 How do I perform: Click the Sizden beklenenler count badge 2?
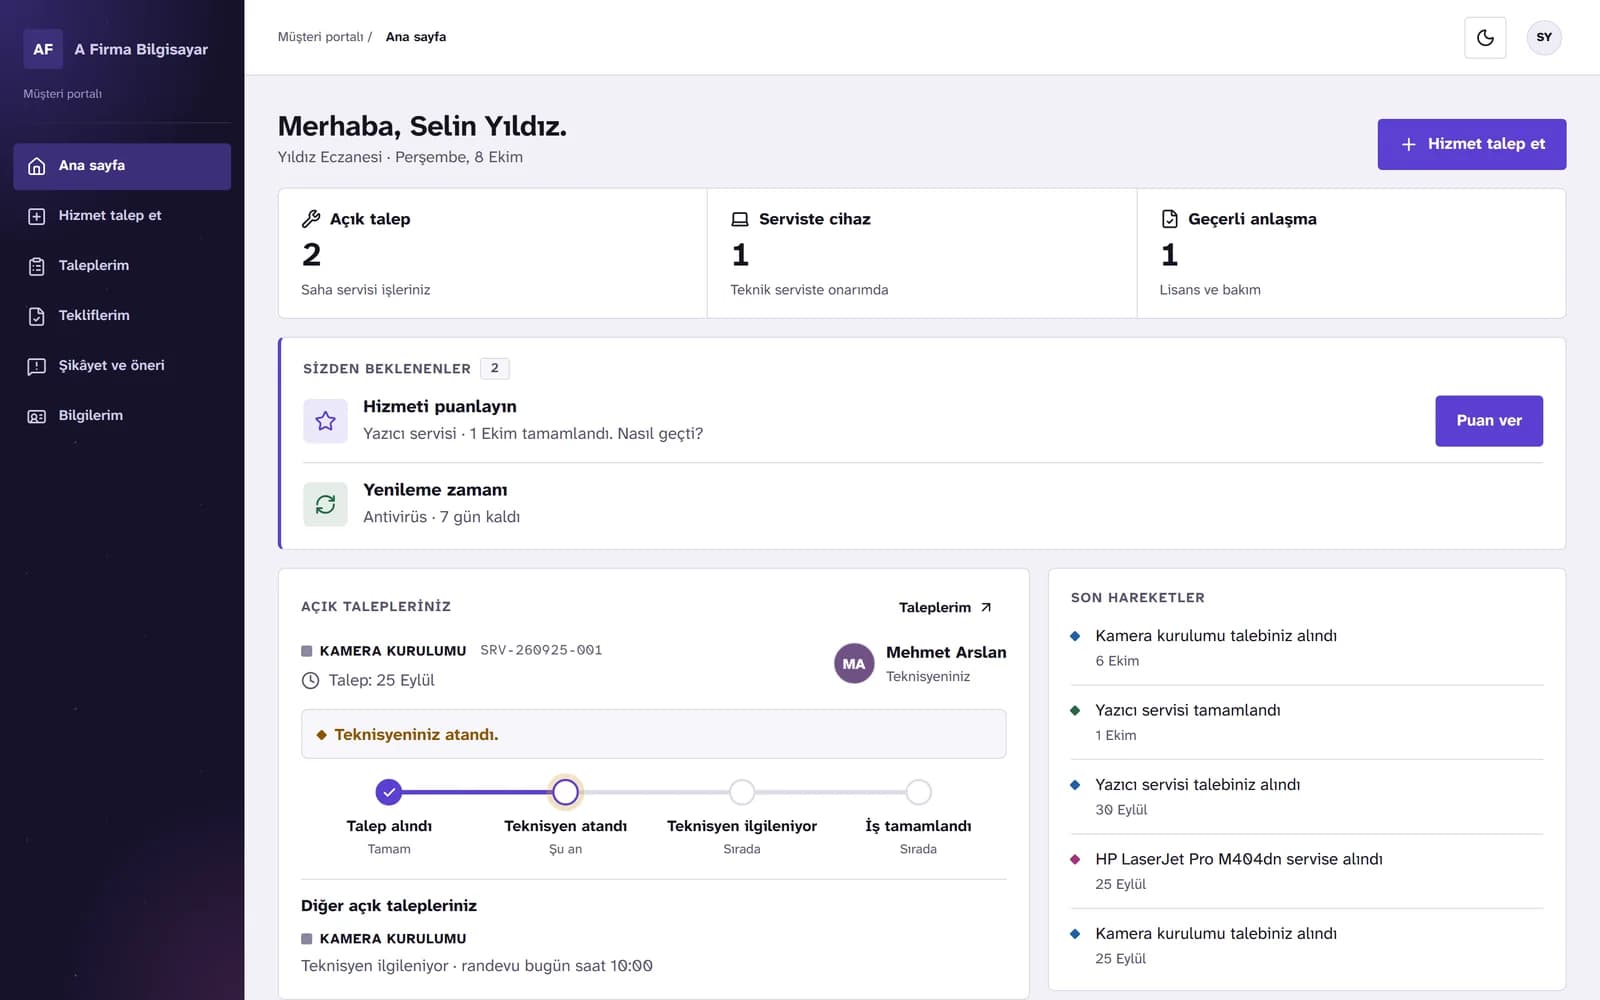[x=495, y=368]
